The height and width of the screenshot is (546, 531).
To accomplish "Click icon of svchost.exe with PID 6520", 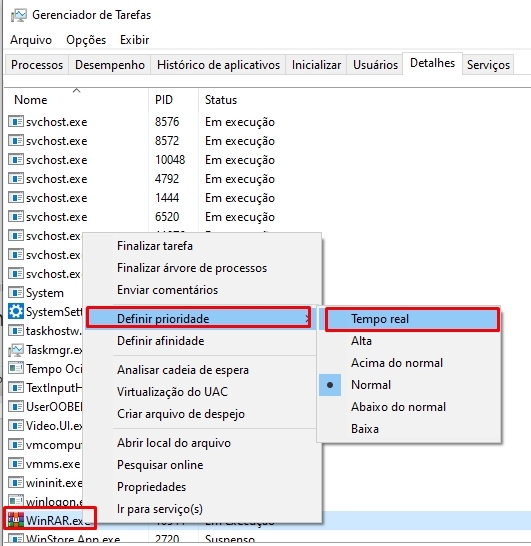I will pos(16,217).
